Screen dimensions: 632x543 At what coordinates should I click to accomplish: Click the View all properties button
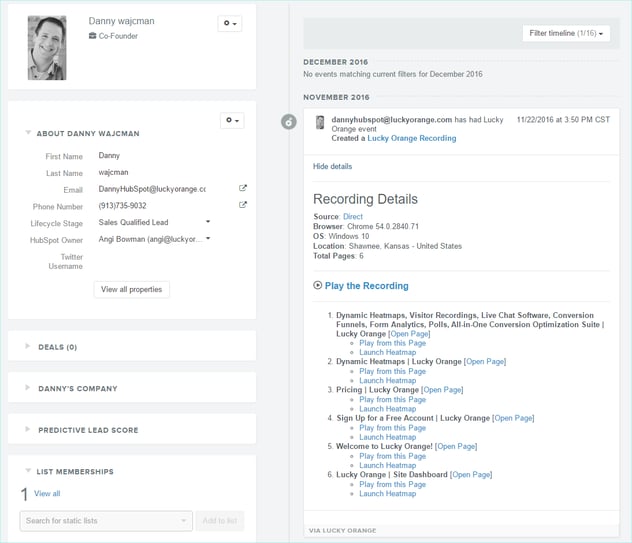point(131,289)
